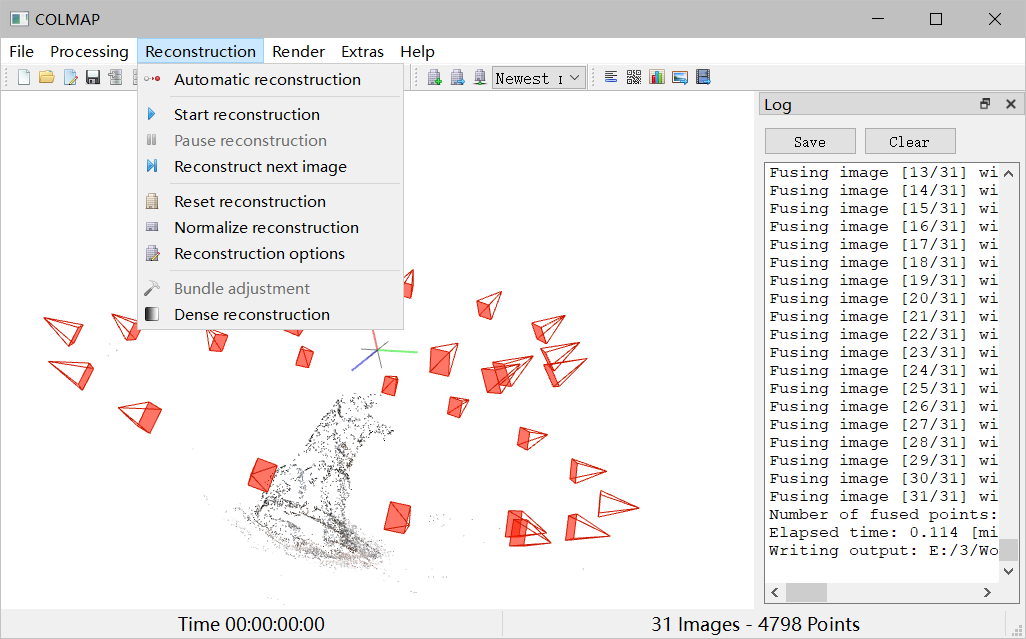Click log horizontal scrollbar thumb
1026x639 pixels.
coord(806,593)
